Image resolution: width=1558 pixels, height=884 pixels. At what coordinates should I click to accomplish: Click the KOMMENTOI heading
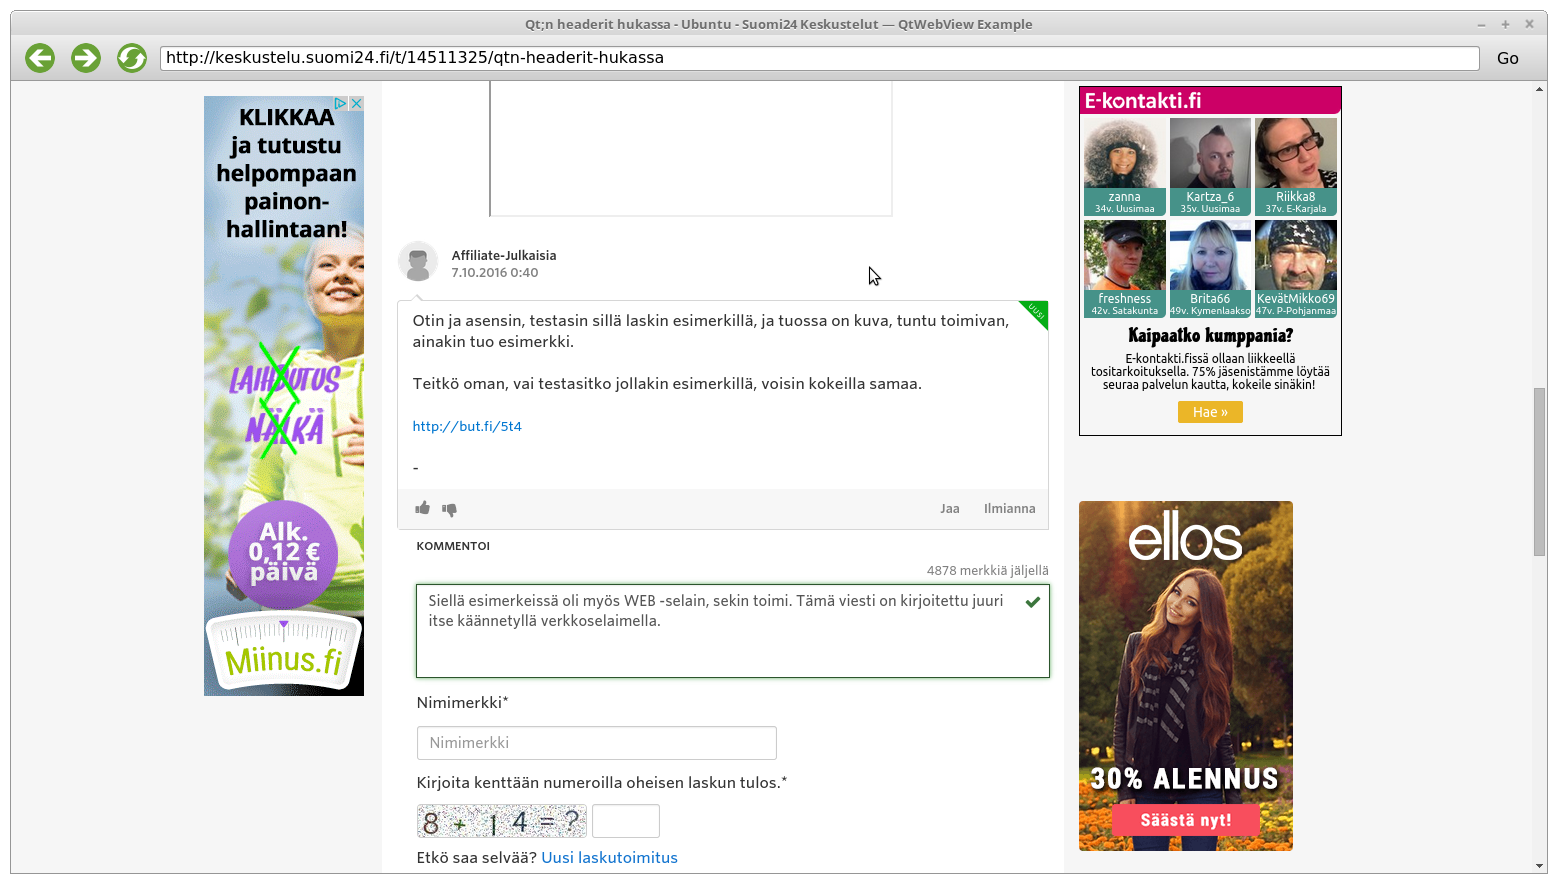pos(453,546)
